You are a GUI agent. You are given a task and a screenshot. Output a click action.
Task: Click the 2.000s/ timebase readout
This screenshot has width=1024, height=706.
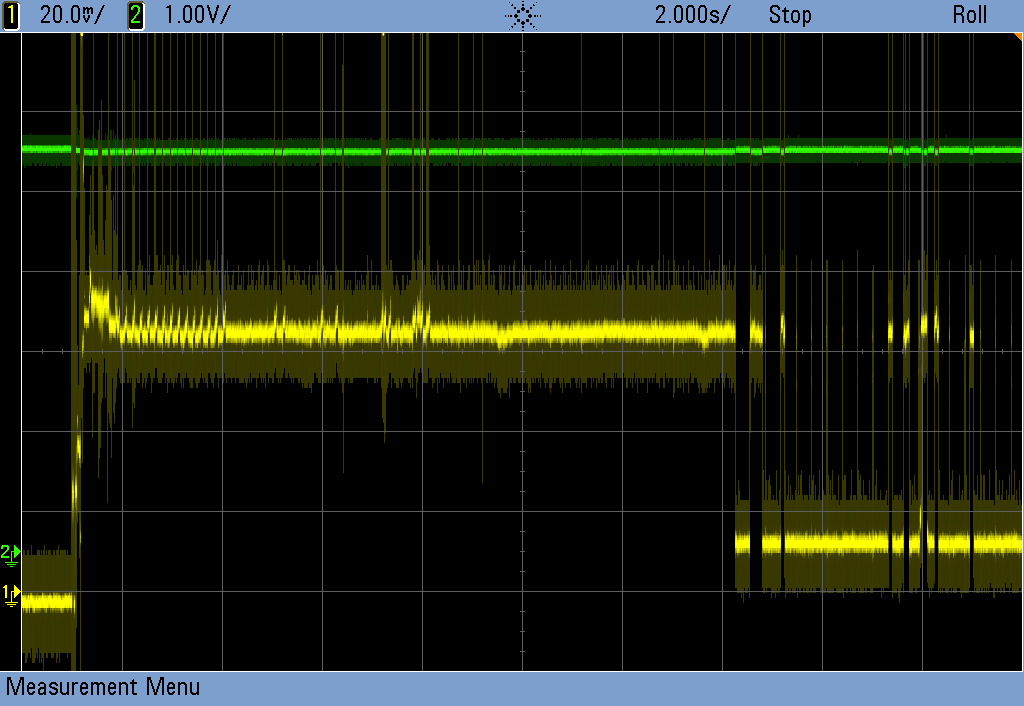pos(692,16)
